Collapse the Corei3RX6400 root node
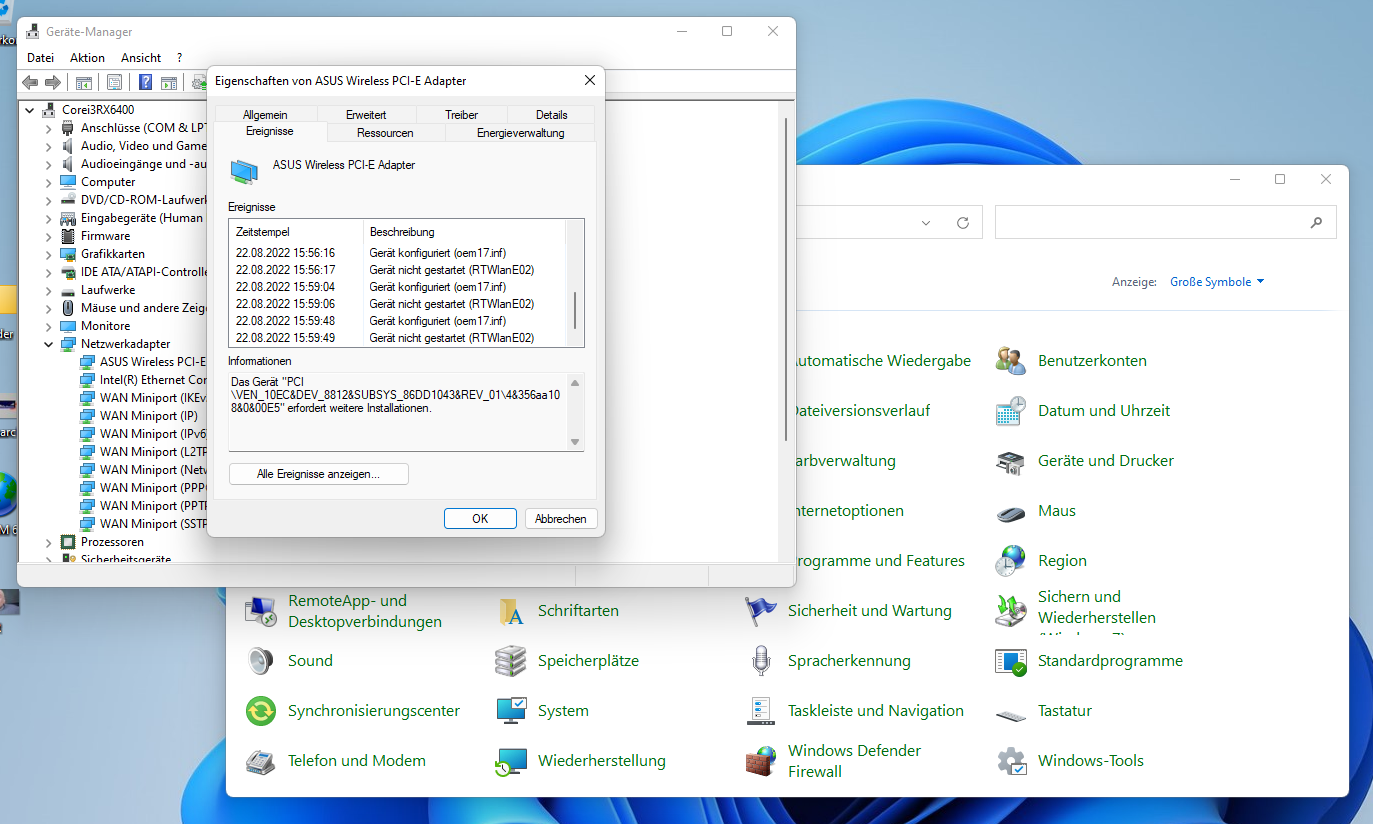 click(x=30, y=110)
